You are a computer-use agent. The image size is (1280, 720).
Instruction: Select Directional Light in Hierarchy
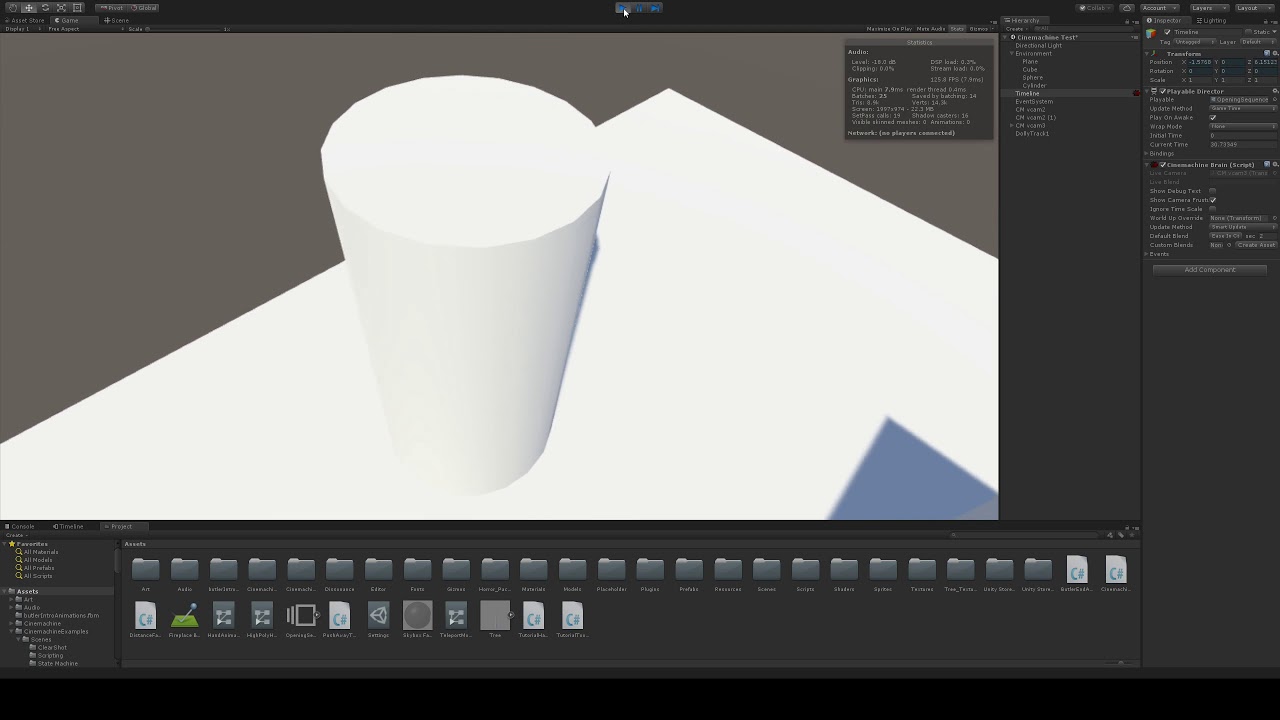1038,46
